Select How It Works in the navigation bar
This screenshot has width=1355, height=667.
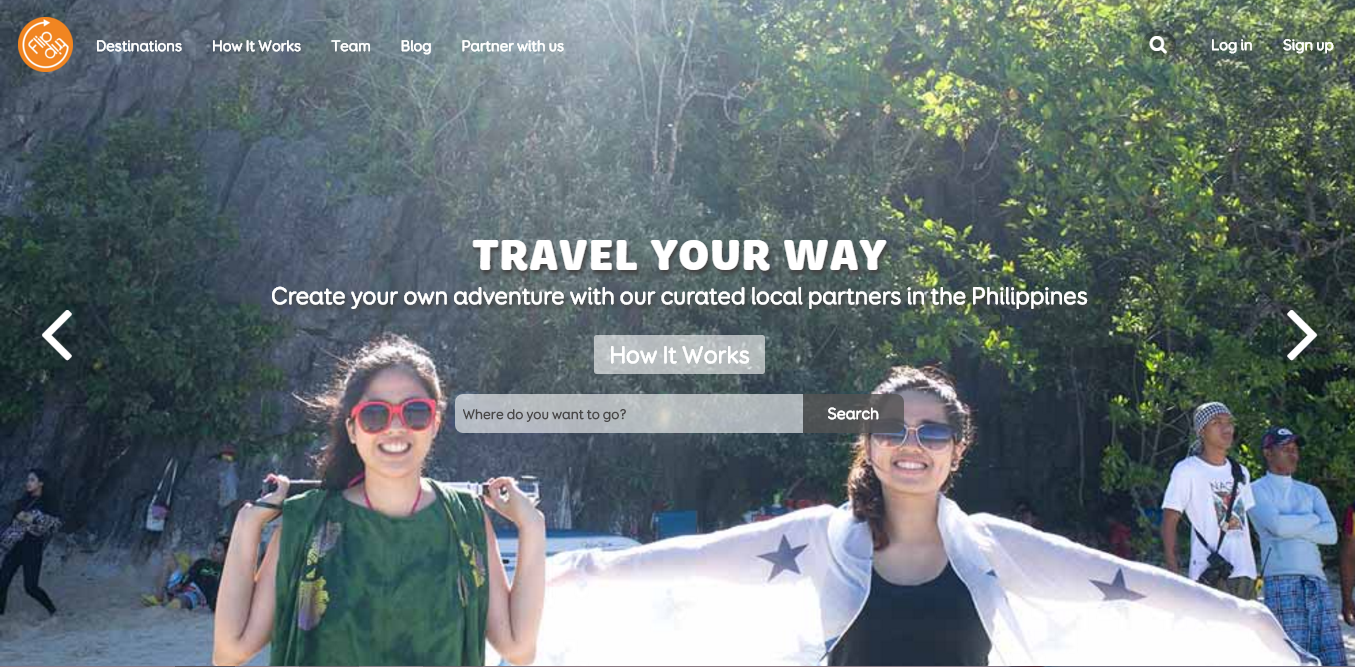pos(256,46)
